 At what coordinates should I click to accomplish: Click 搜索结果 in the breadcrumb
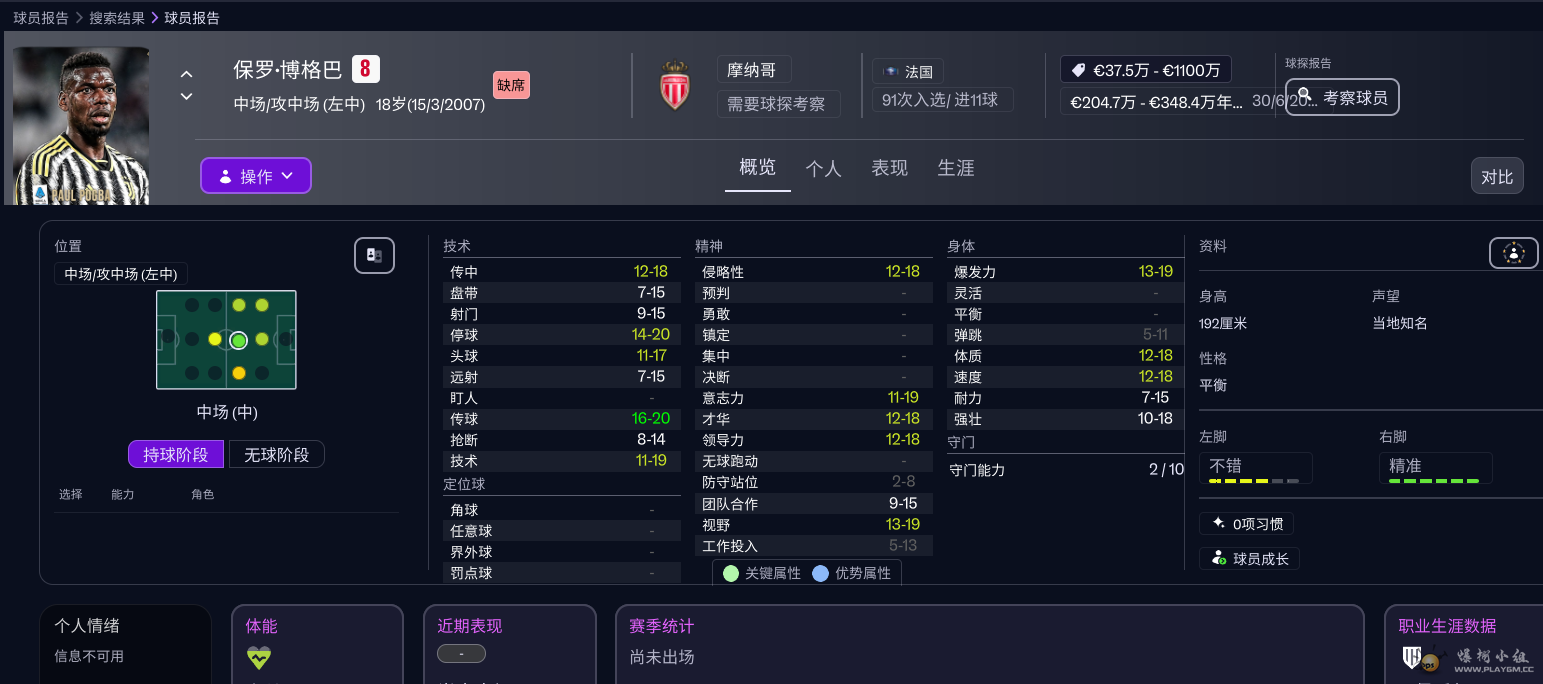(x=117, y=18)
